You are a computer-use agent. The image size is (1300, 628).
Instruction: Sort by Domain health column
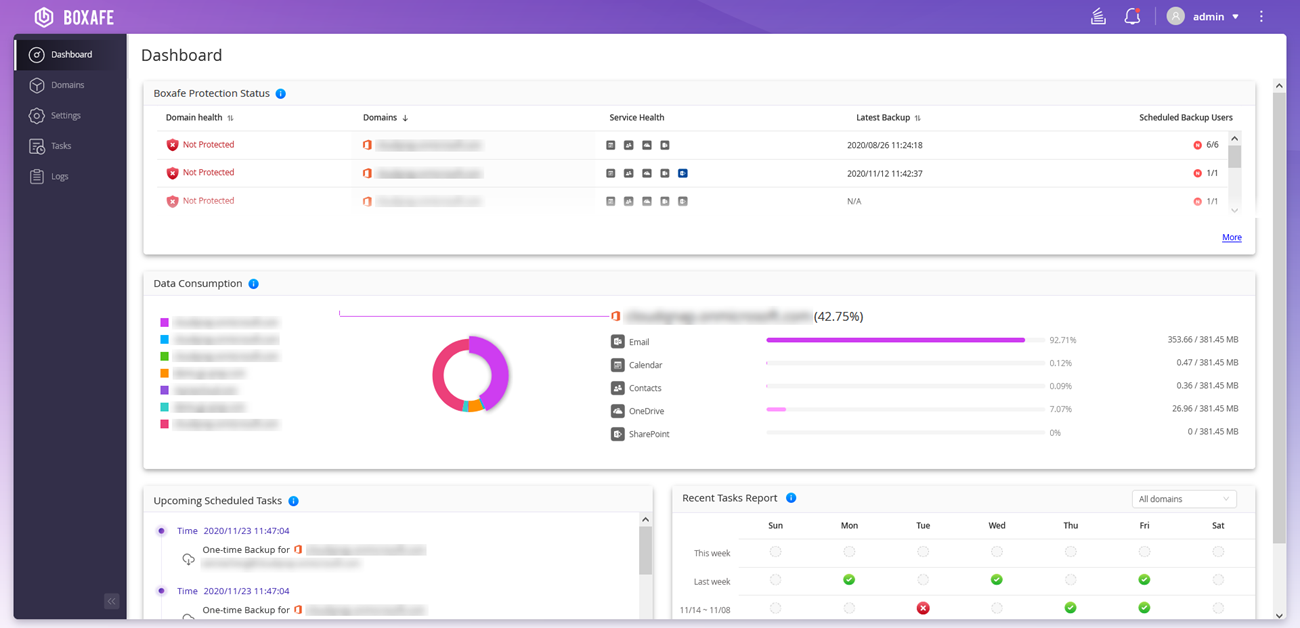tap(230, 118)
